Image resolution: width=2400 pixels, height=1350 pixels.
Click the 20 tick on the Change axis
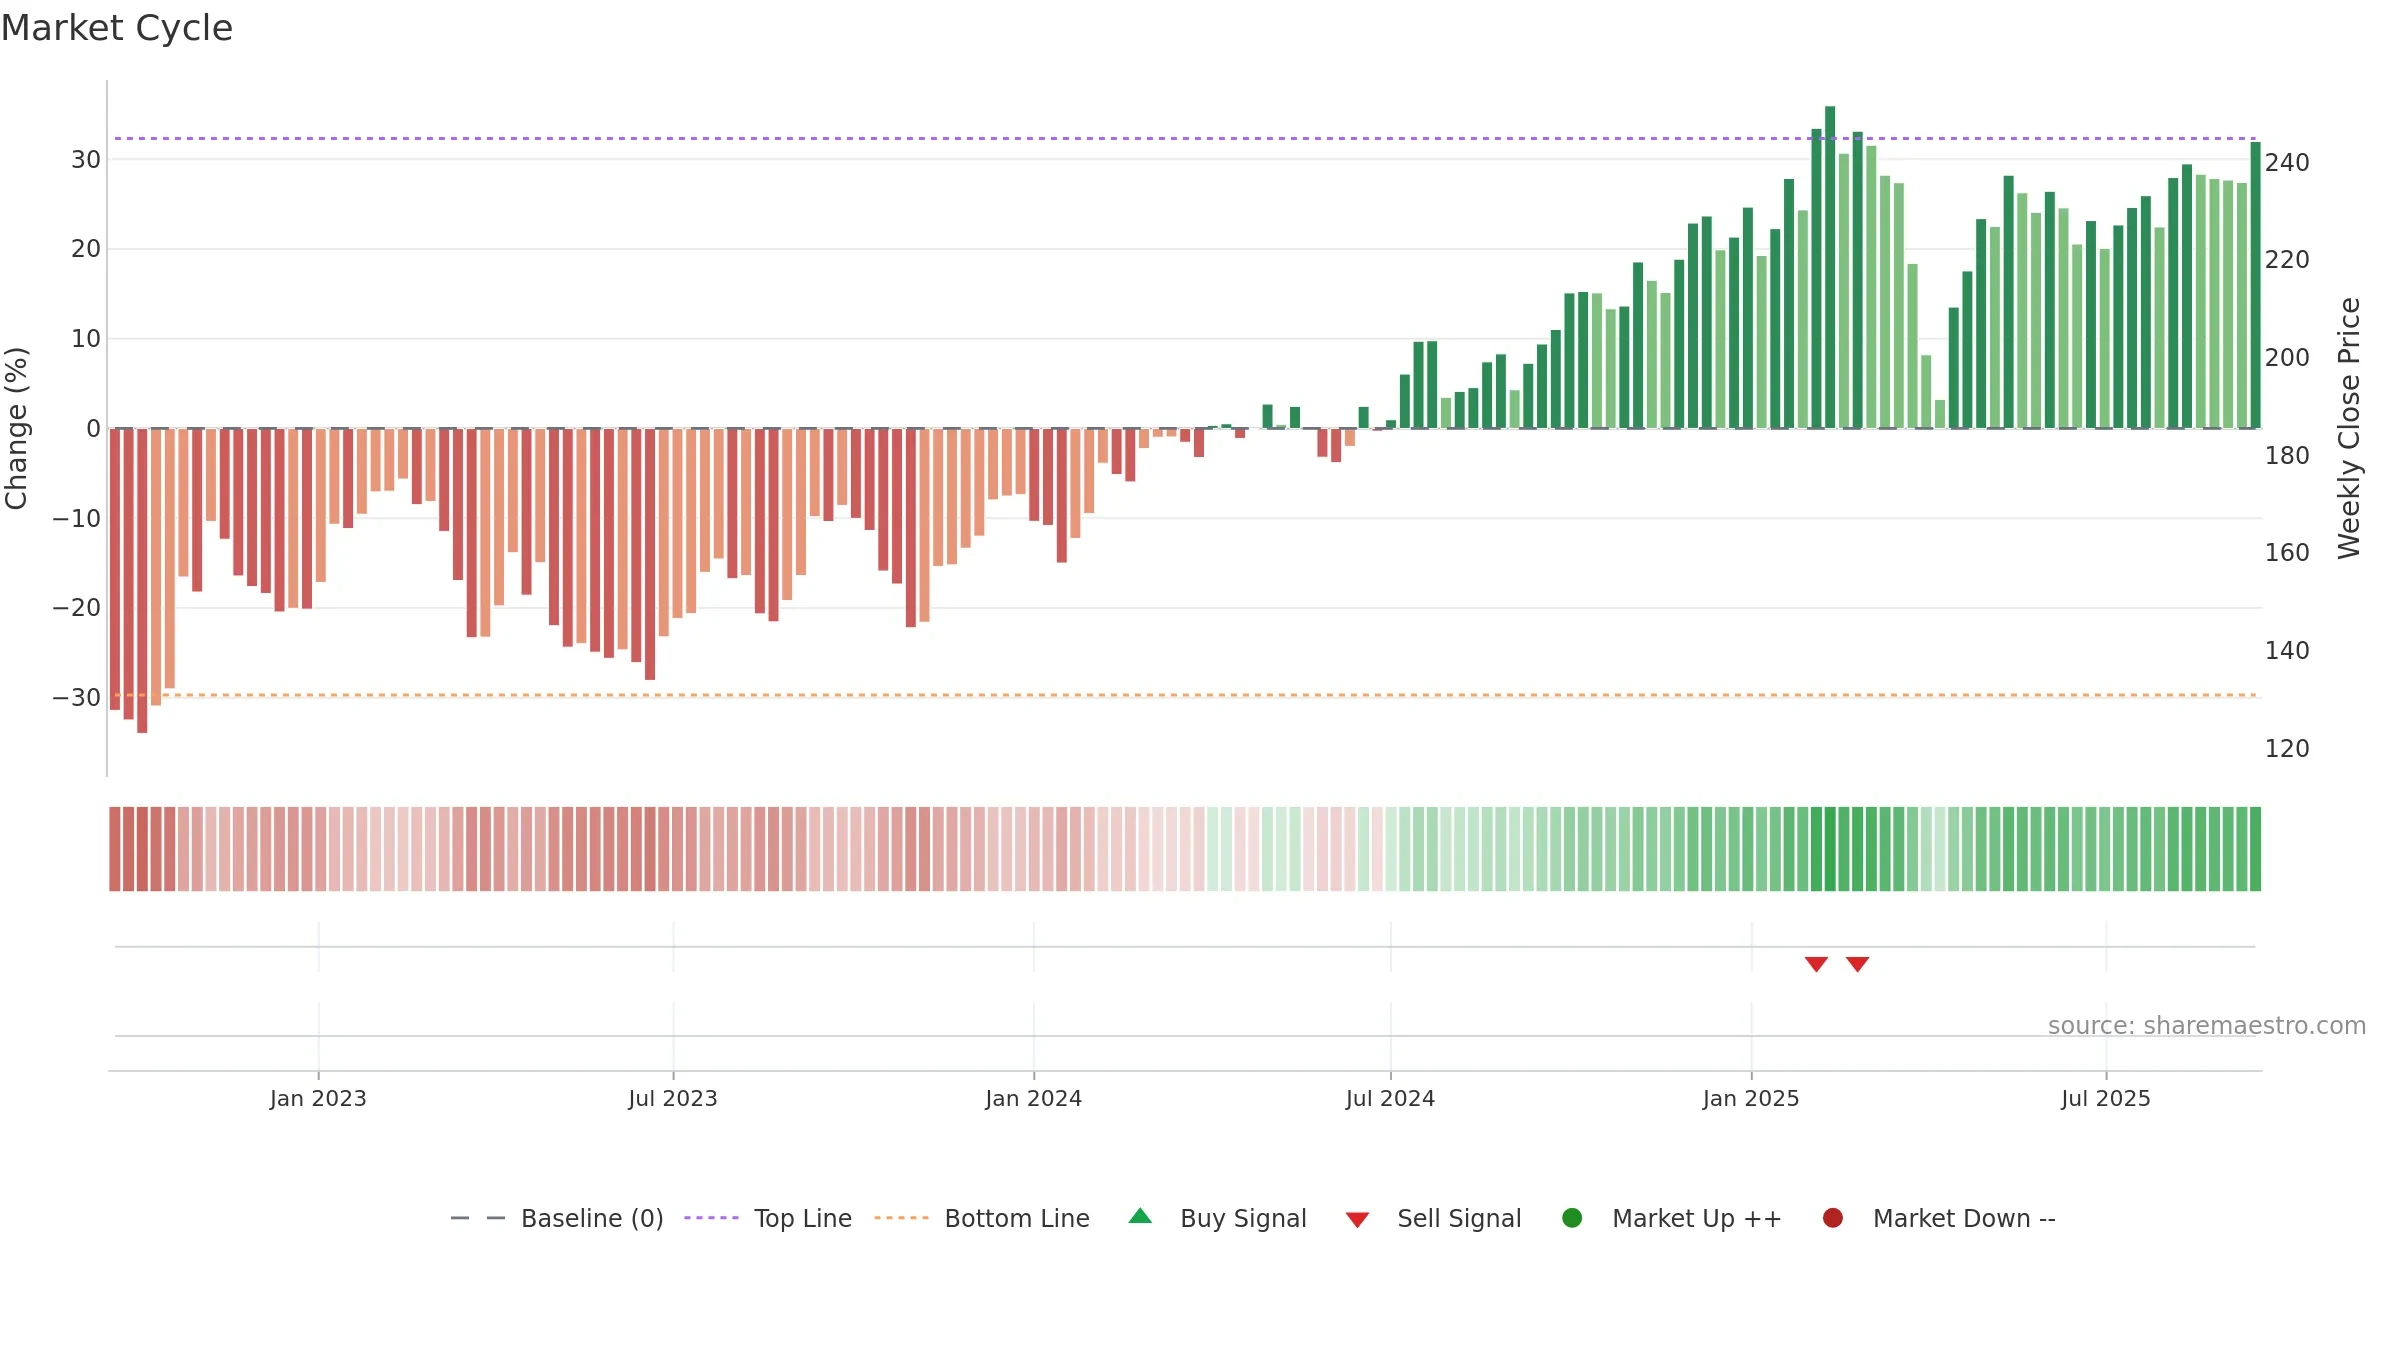pos(86,249)
